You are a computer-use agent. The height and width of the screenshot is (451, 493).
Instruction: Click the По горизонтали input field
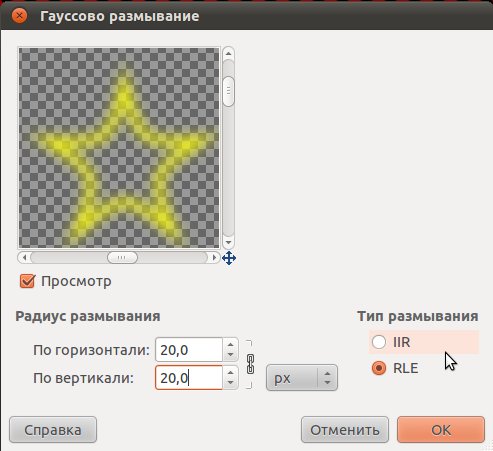pos(189,350)
